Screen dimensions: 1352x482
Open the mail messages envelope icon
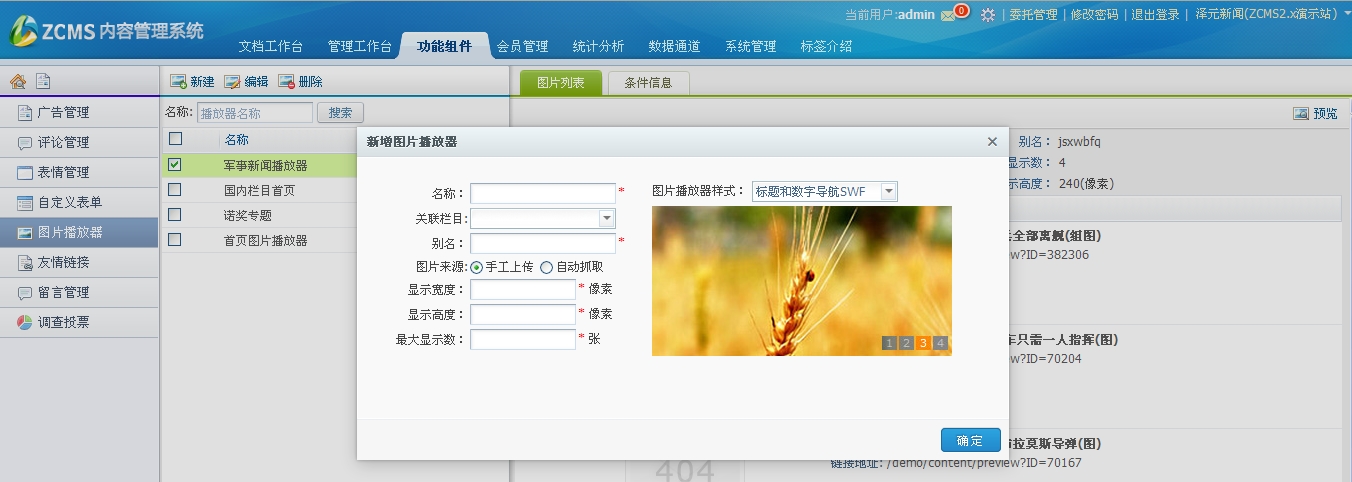[948, 15]
